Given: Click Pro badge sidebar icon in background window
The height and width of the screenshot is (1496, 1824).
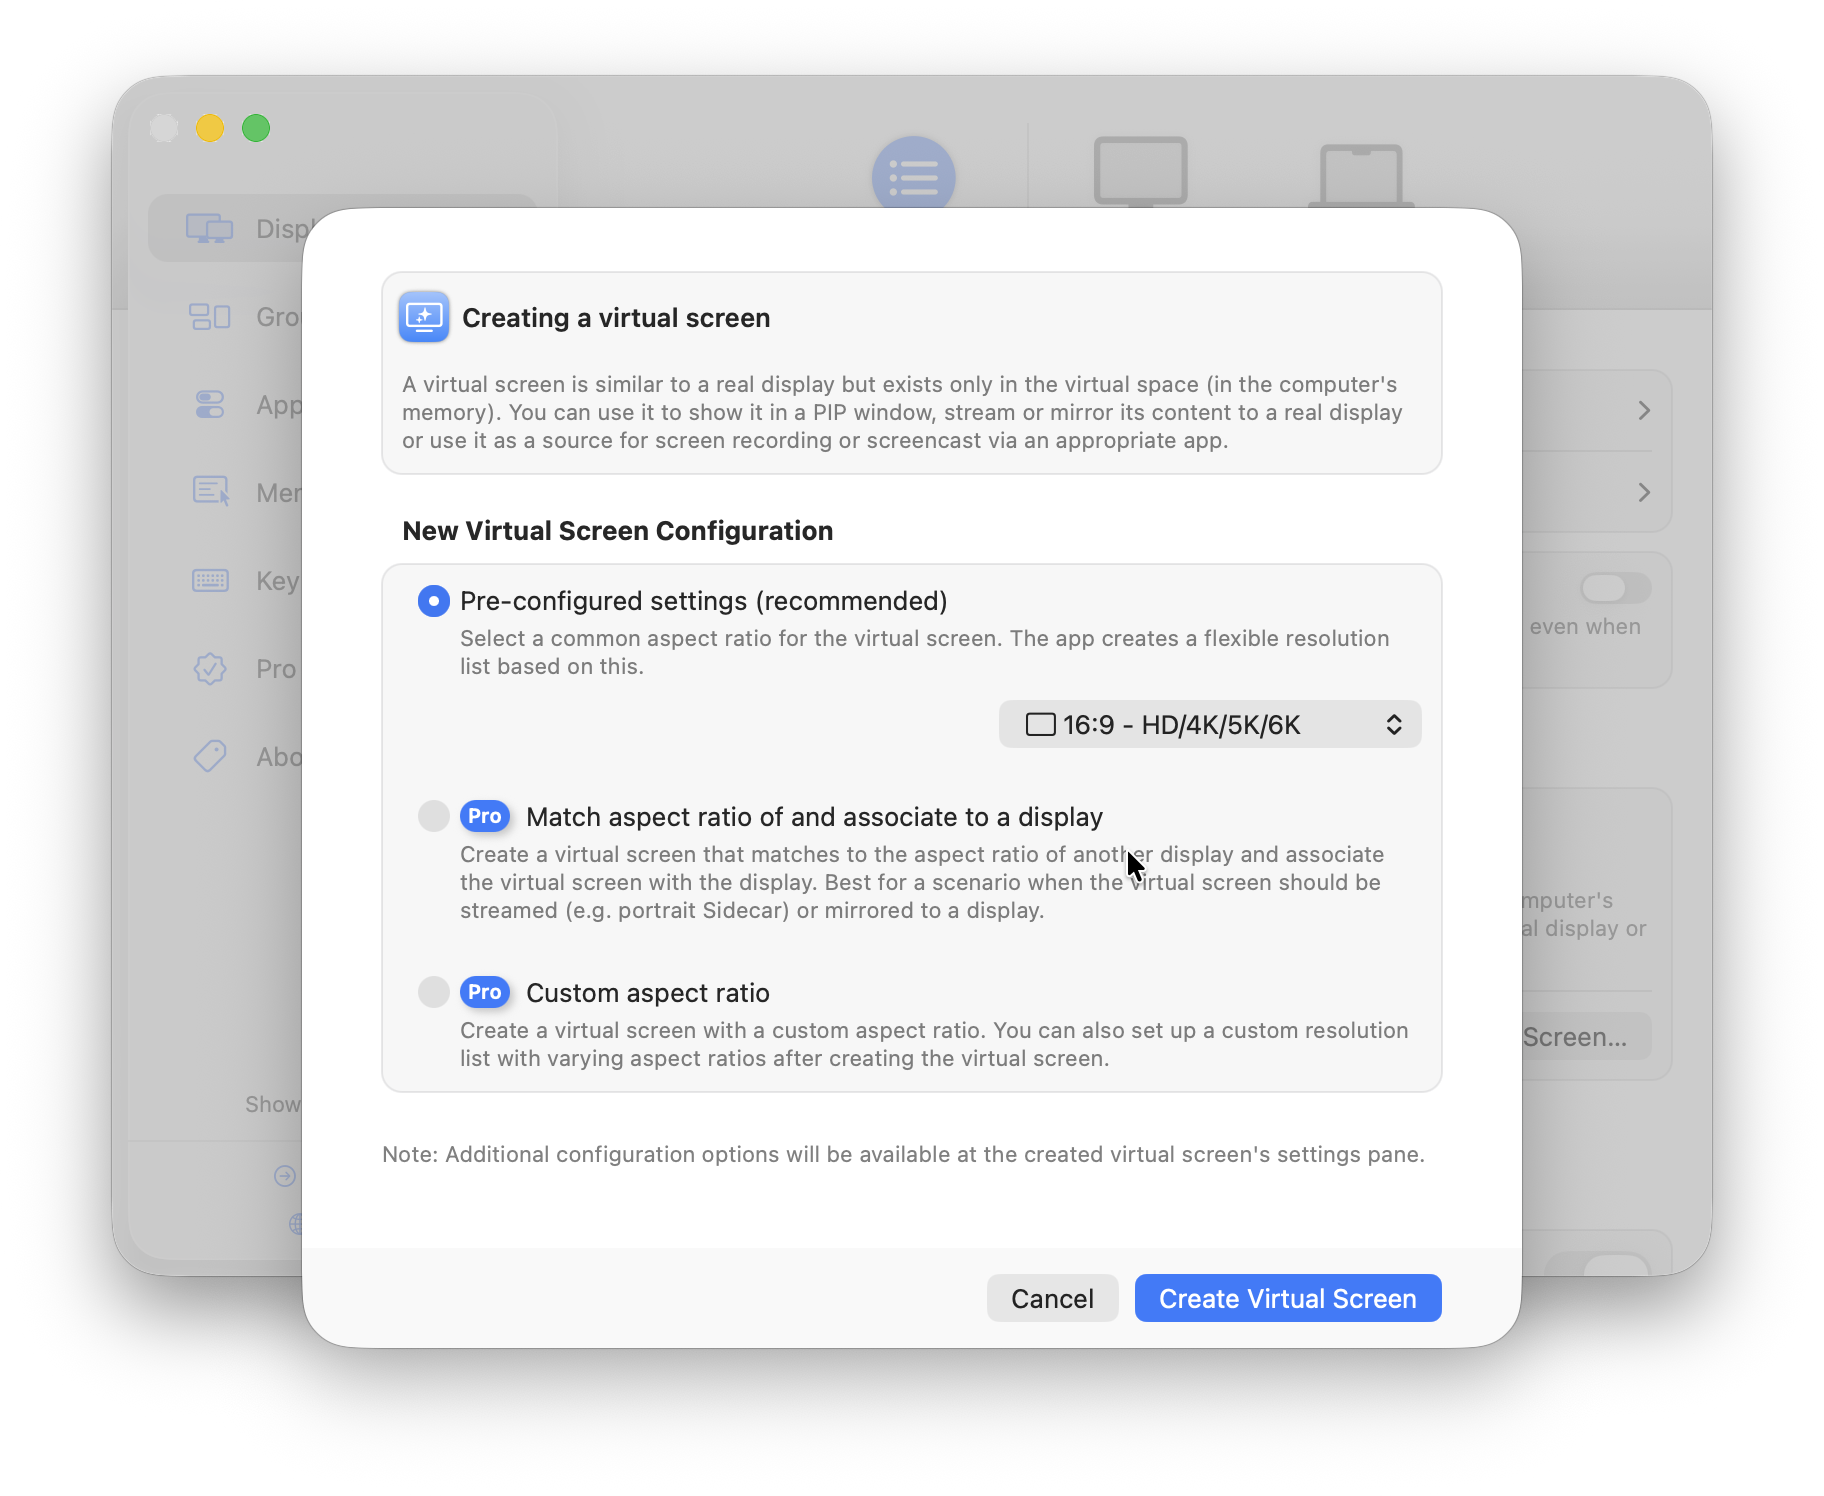Looking at the screenshot, I should (x=210, y=668).
